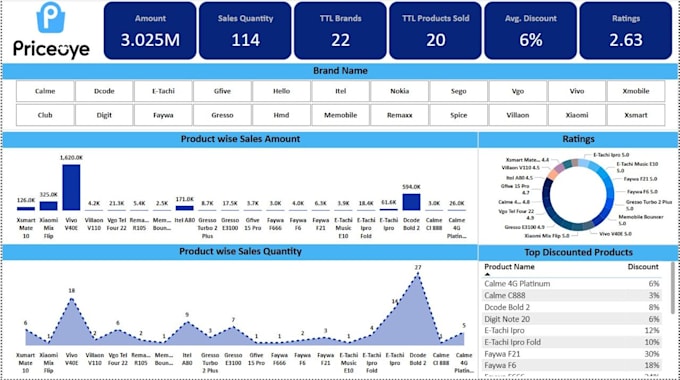680x380 pixels.
Task: Pick the Club brand button
Action: coord(45,115)
